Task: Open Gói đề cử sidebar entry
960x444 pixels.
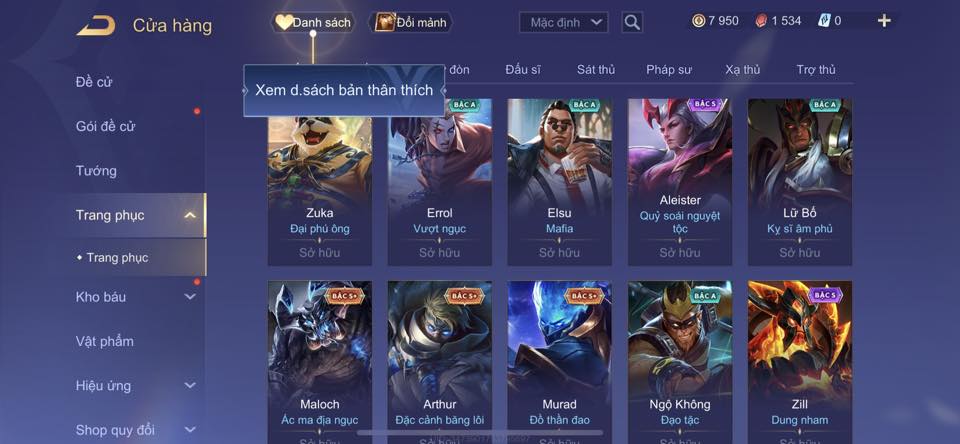Action: pyautogui.click(x=105, y=126)
